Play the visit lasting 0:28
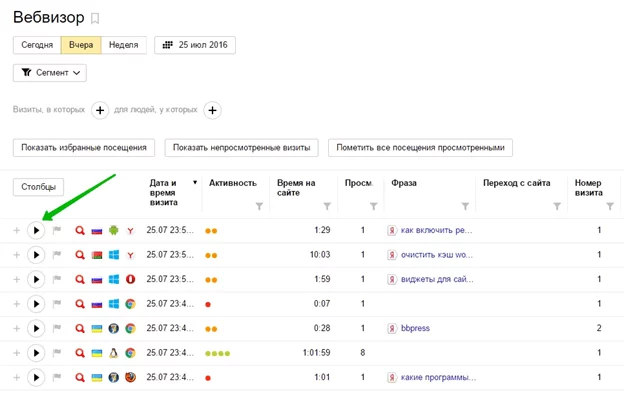The height and width of the screenshot is (393, 624). pyautogui.click(x=36, y=329)
